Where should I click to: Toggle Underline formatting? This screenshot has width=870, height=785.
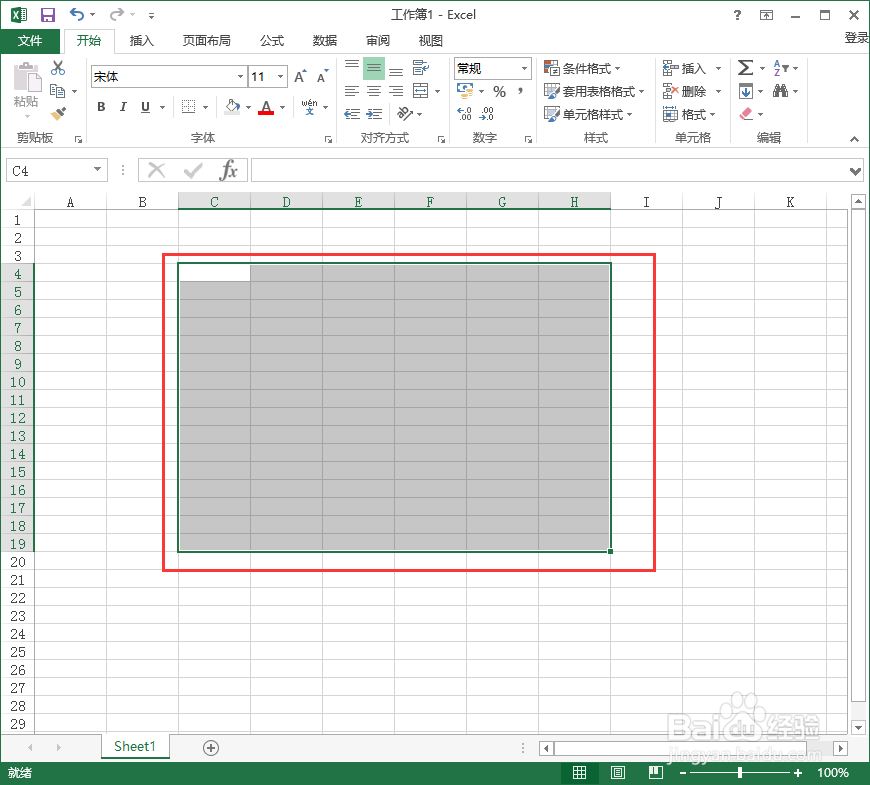145,107
